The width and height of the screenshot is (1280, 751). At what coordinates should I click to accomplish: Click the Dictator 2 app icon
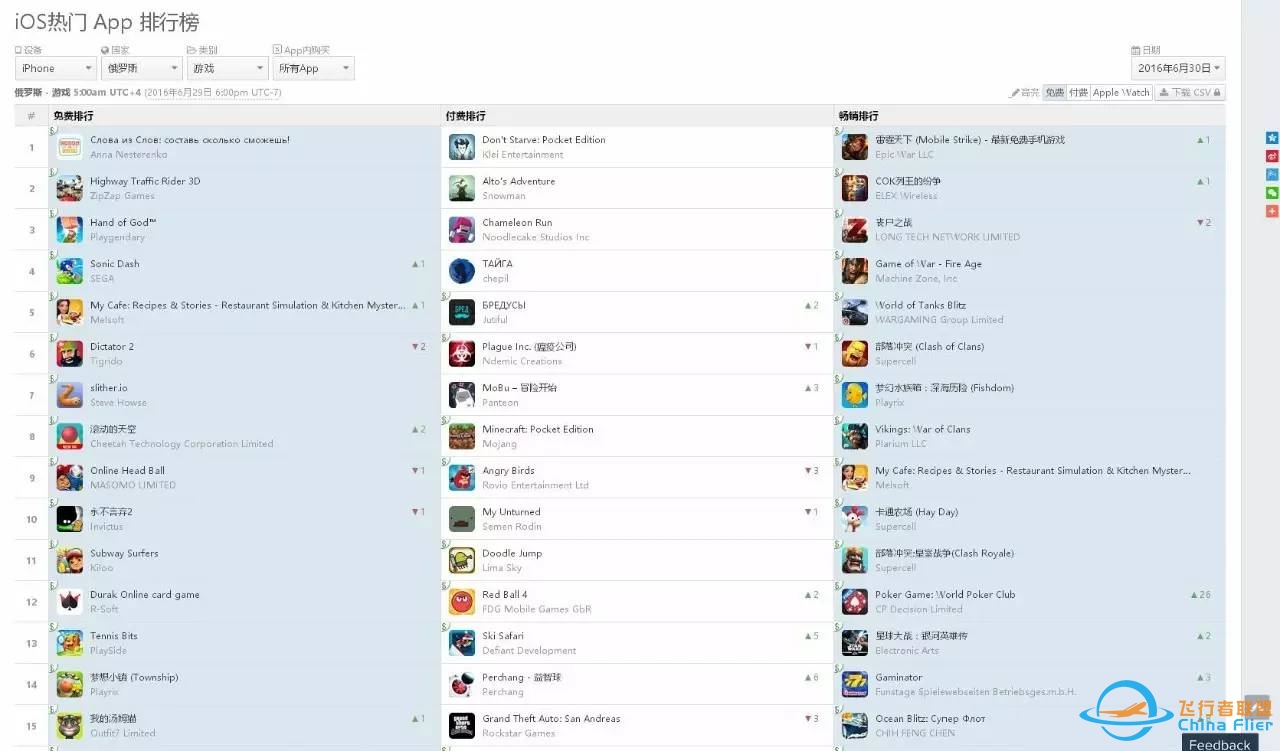70,354
